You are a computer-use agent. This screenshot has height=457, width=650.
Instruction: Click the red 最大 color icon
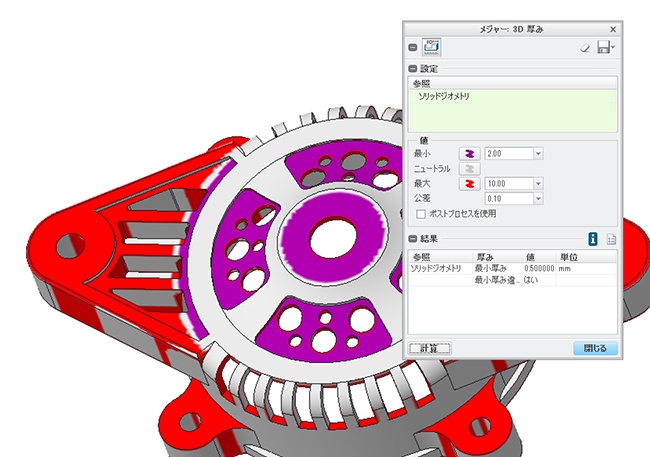469,184
